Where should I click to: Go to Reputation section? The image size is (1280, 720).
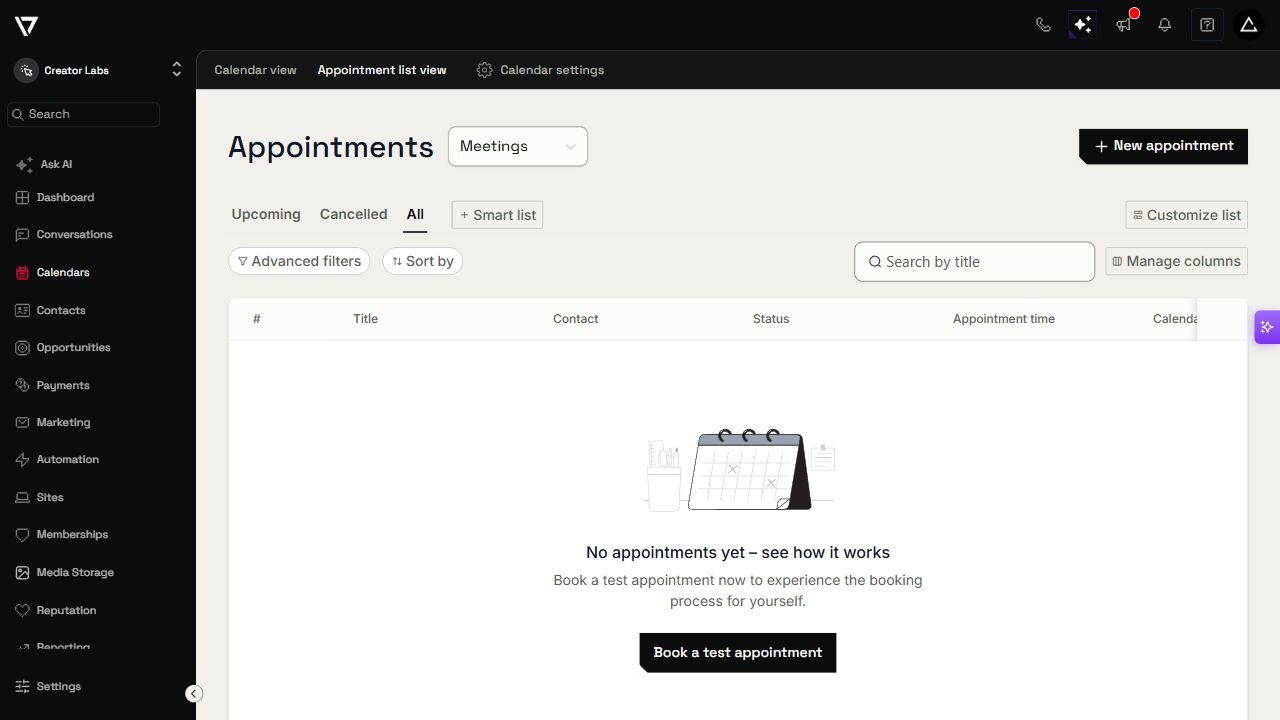56,610
